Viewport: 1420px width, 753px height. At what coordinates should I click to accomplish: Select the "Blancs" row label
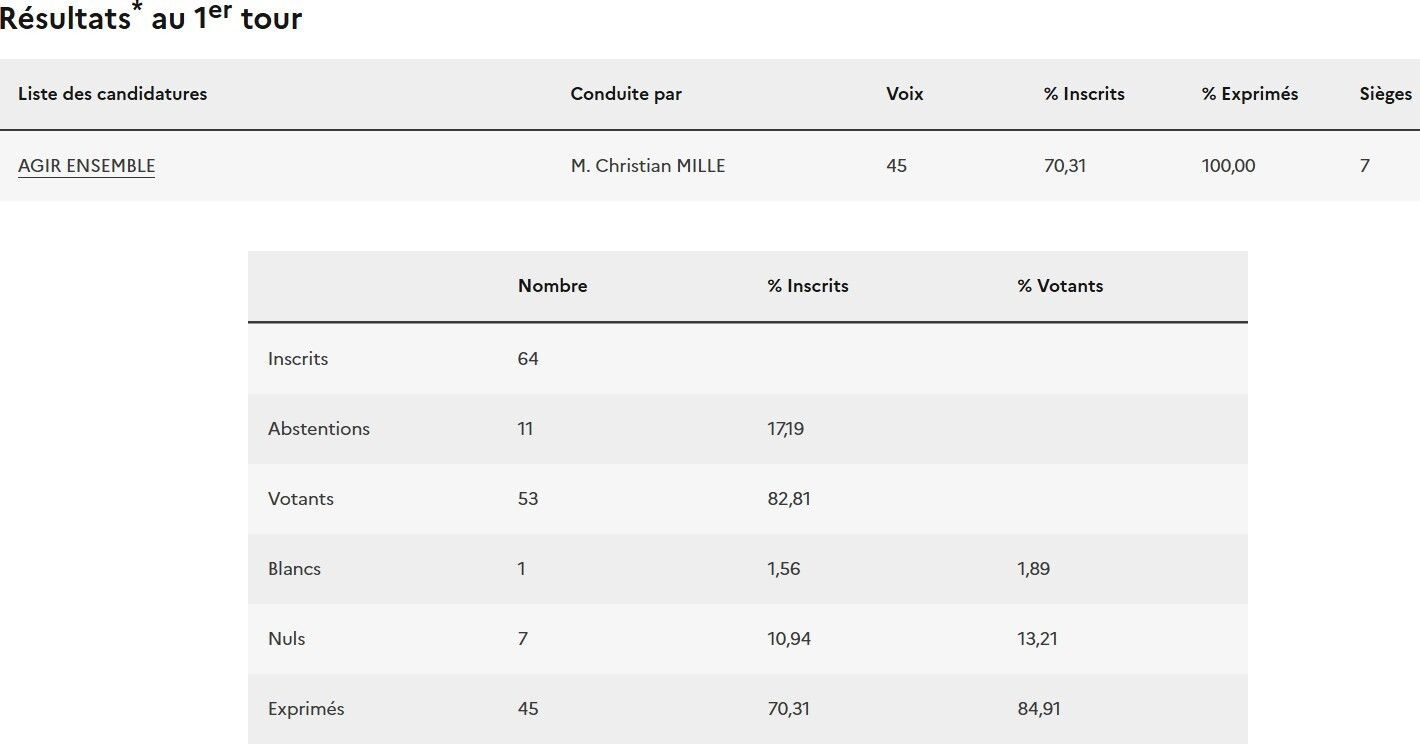294,569
